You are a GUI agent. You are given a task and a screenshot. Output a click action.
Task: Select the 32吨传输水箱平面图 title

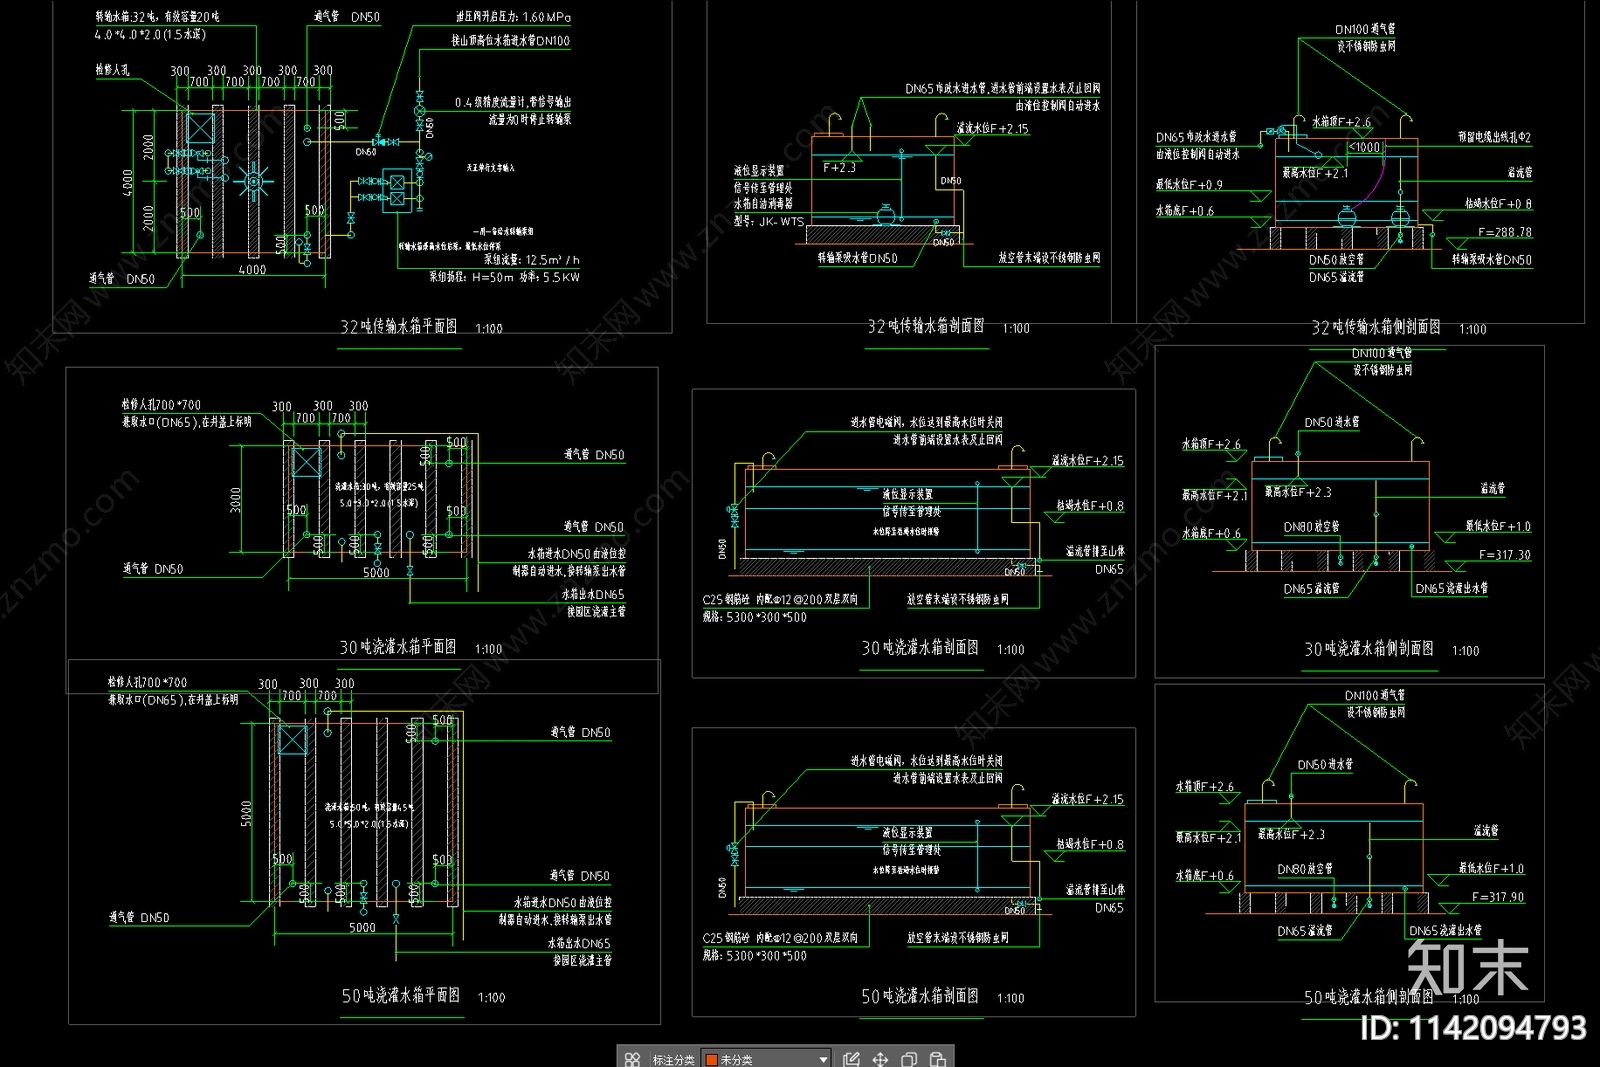pyautogui.click(x=398, y=327)
